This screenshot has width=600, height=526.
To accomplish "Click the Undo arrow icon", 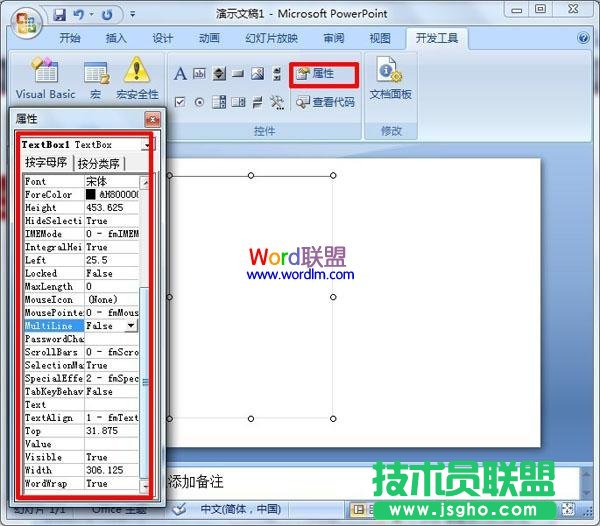I will [80, 15].
